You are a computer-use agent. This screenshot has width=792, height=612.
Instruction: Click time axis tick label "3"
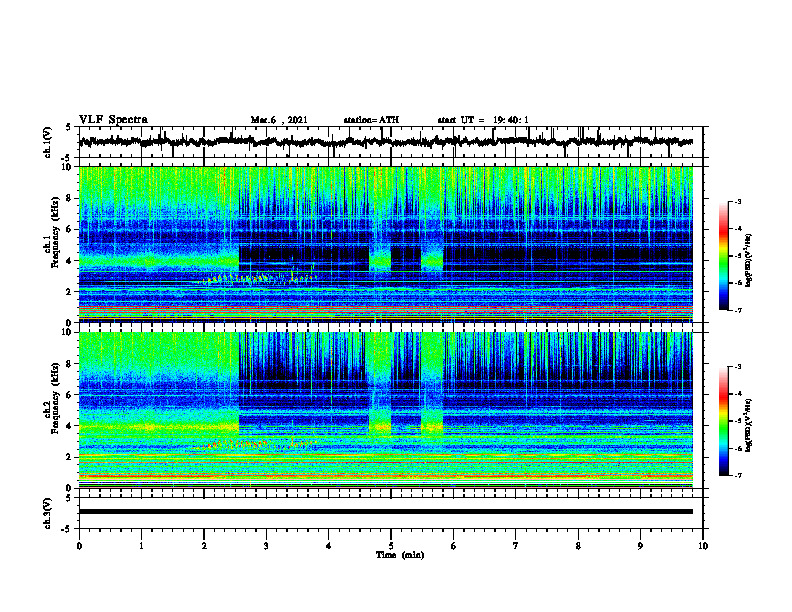[266, 546]
